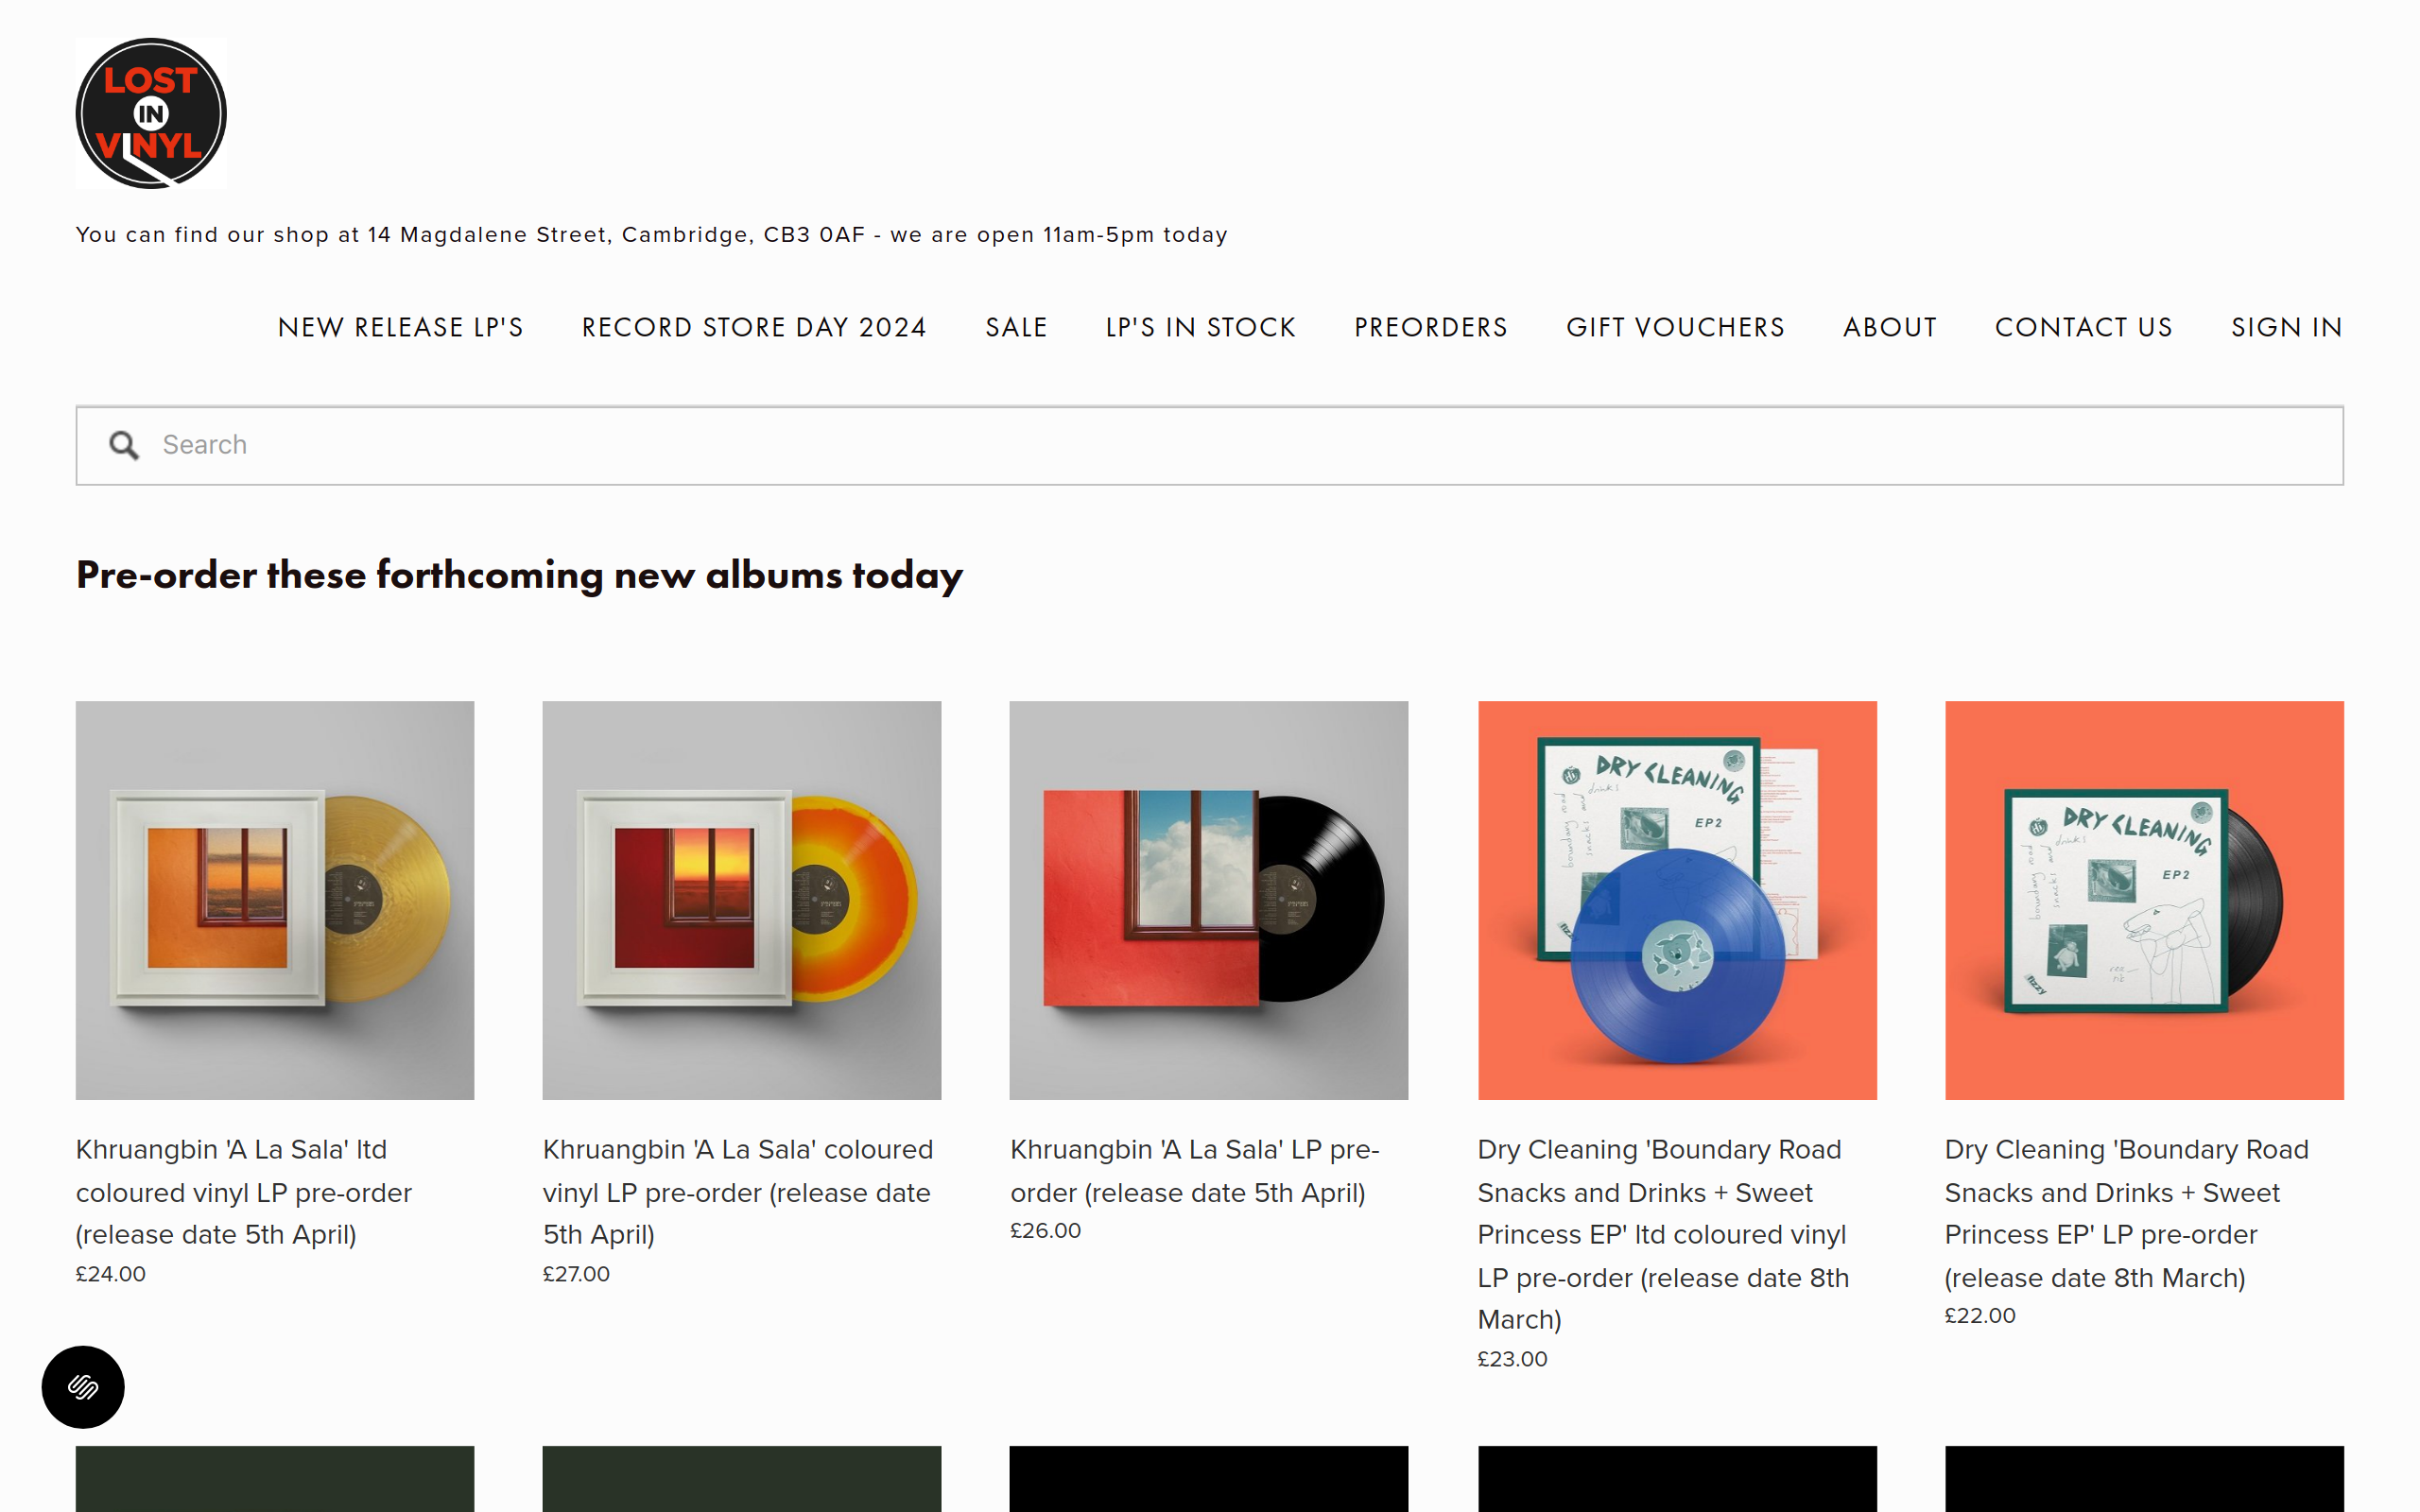Open Dry Cleaning black vinyl LP thumbnail
This screenshot has width=2420, height=1512.
tap(2144, 900)
